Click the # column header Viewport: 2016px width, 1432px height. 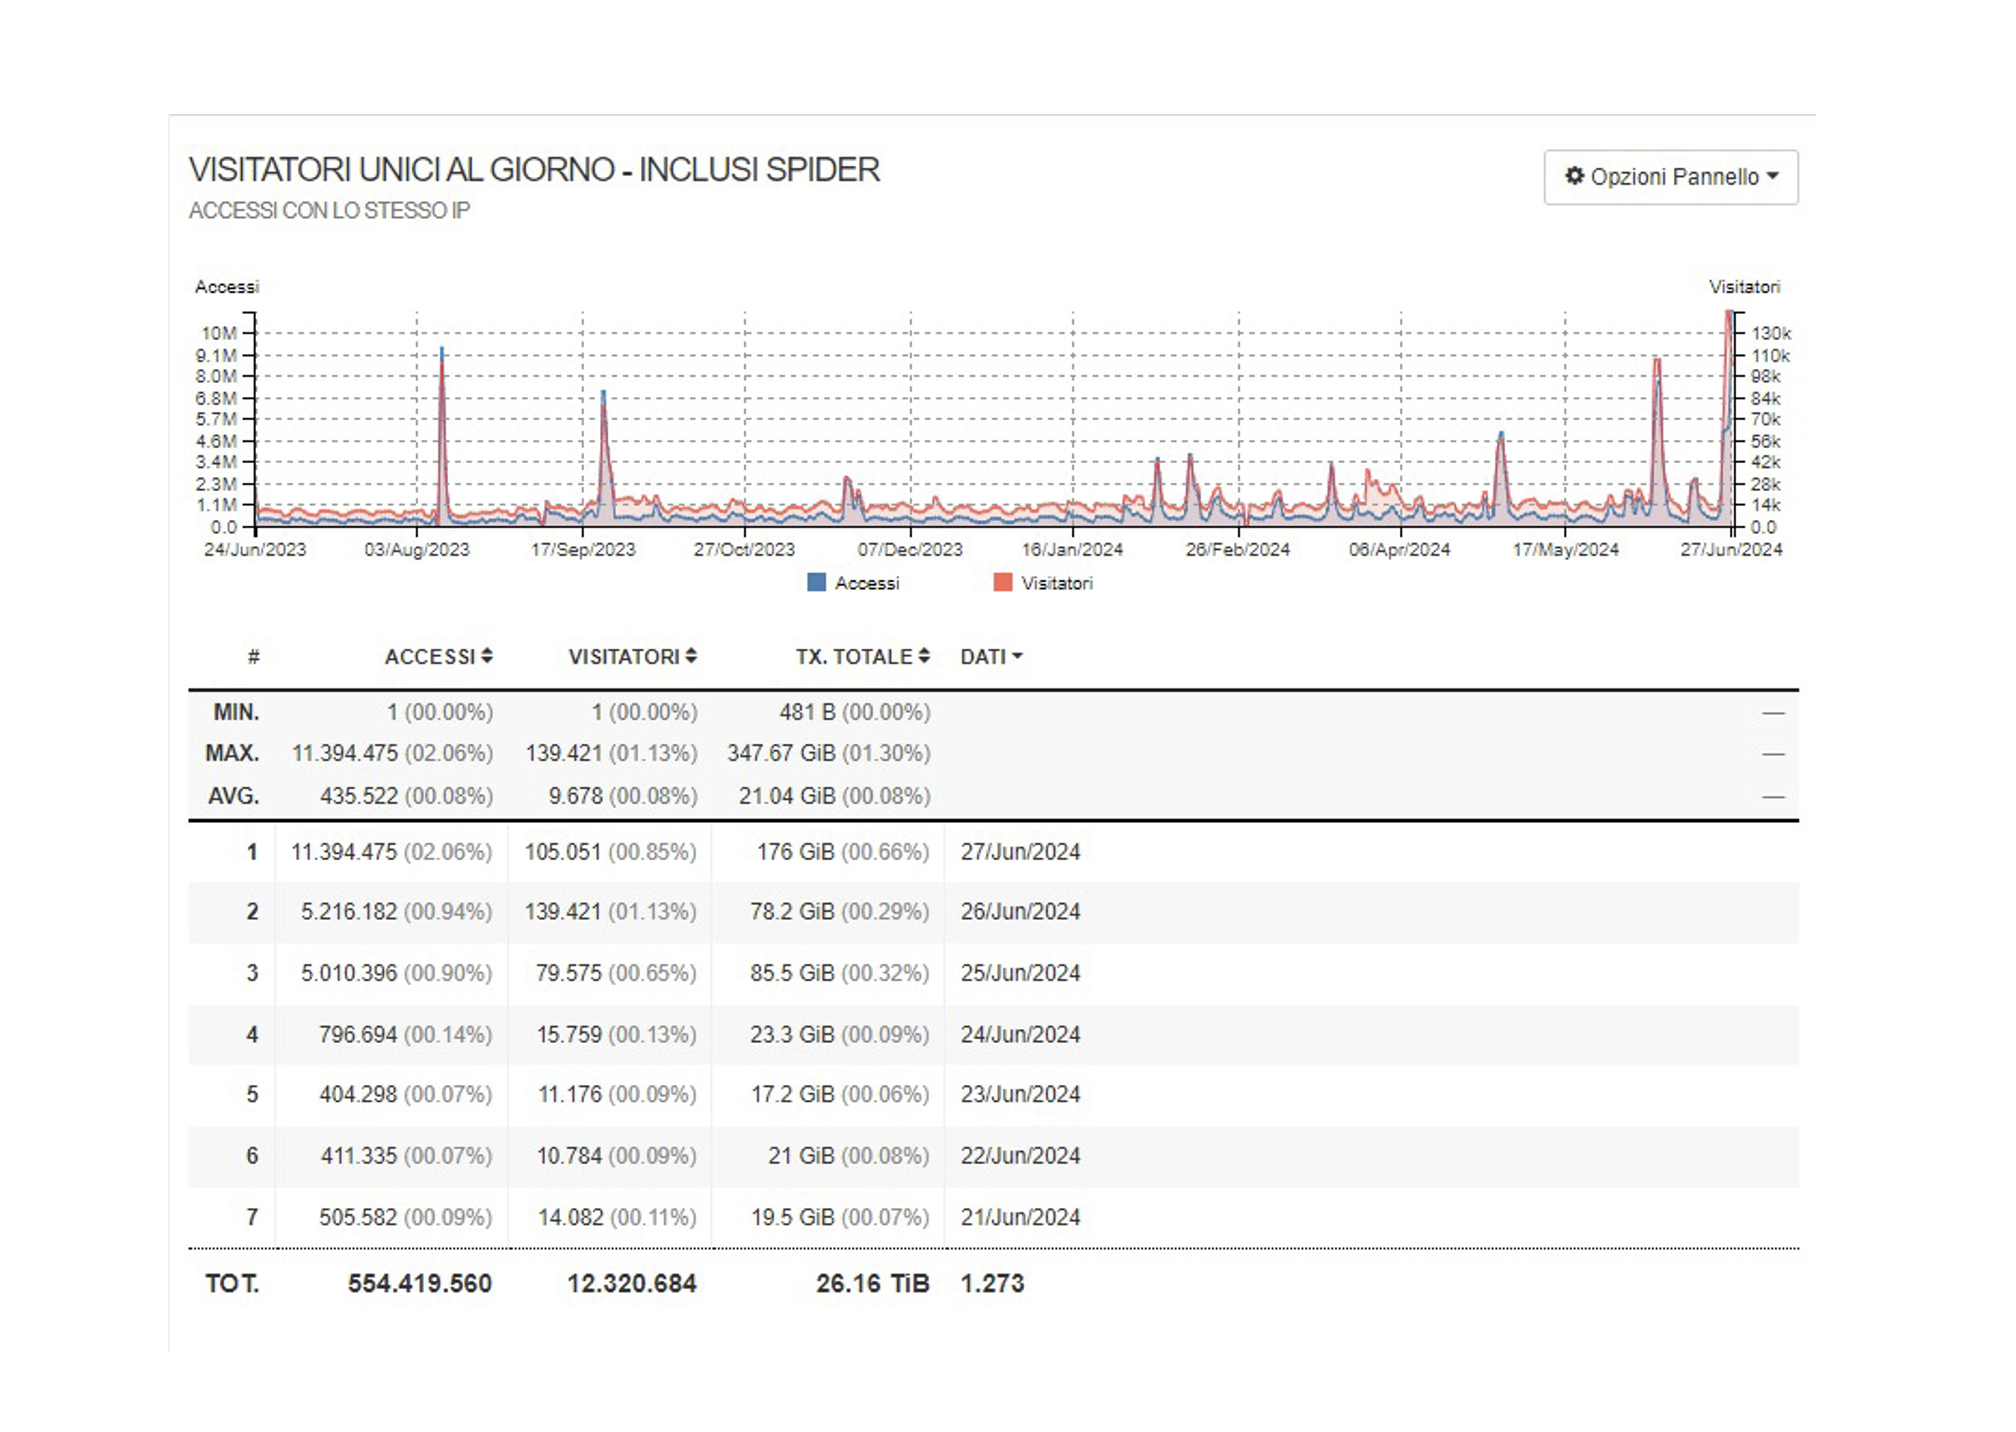pos(253,657)
